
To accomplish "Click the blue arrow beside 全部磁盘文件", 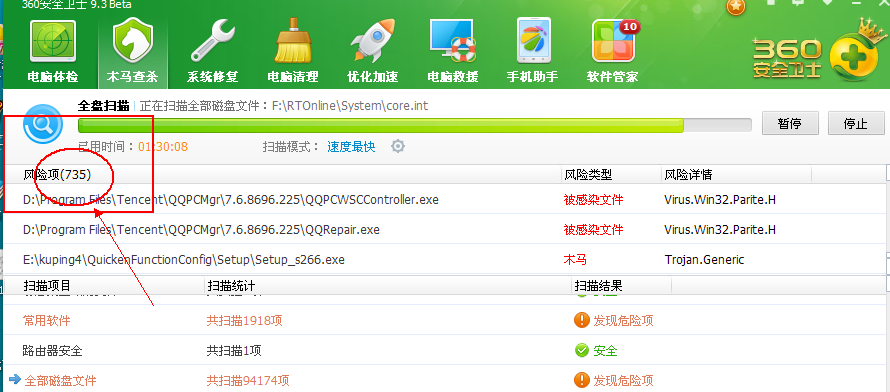I will [x=15, y=379].
